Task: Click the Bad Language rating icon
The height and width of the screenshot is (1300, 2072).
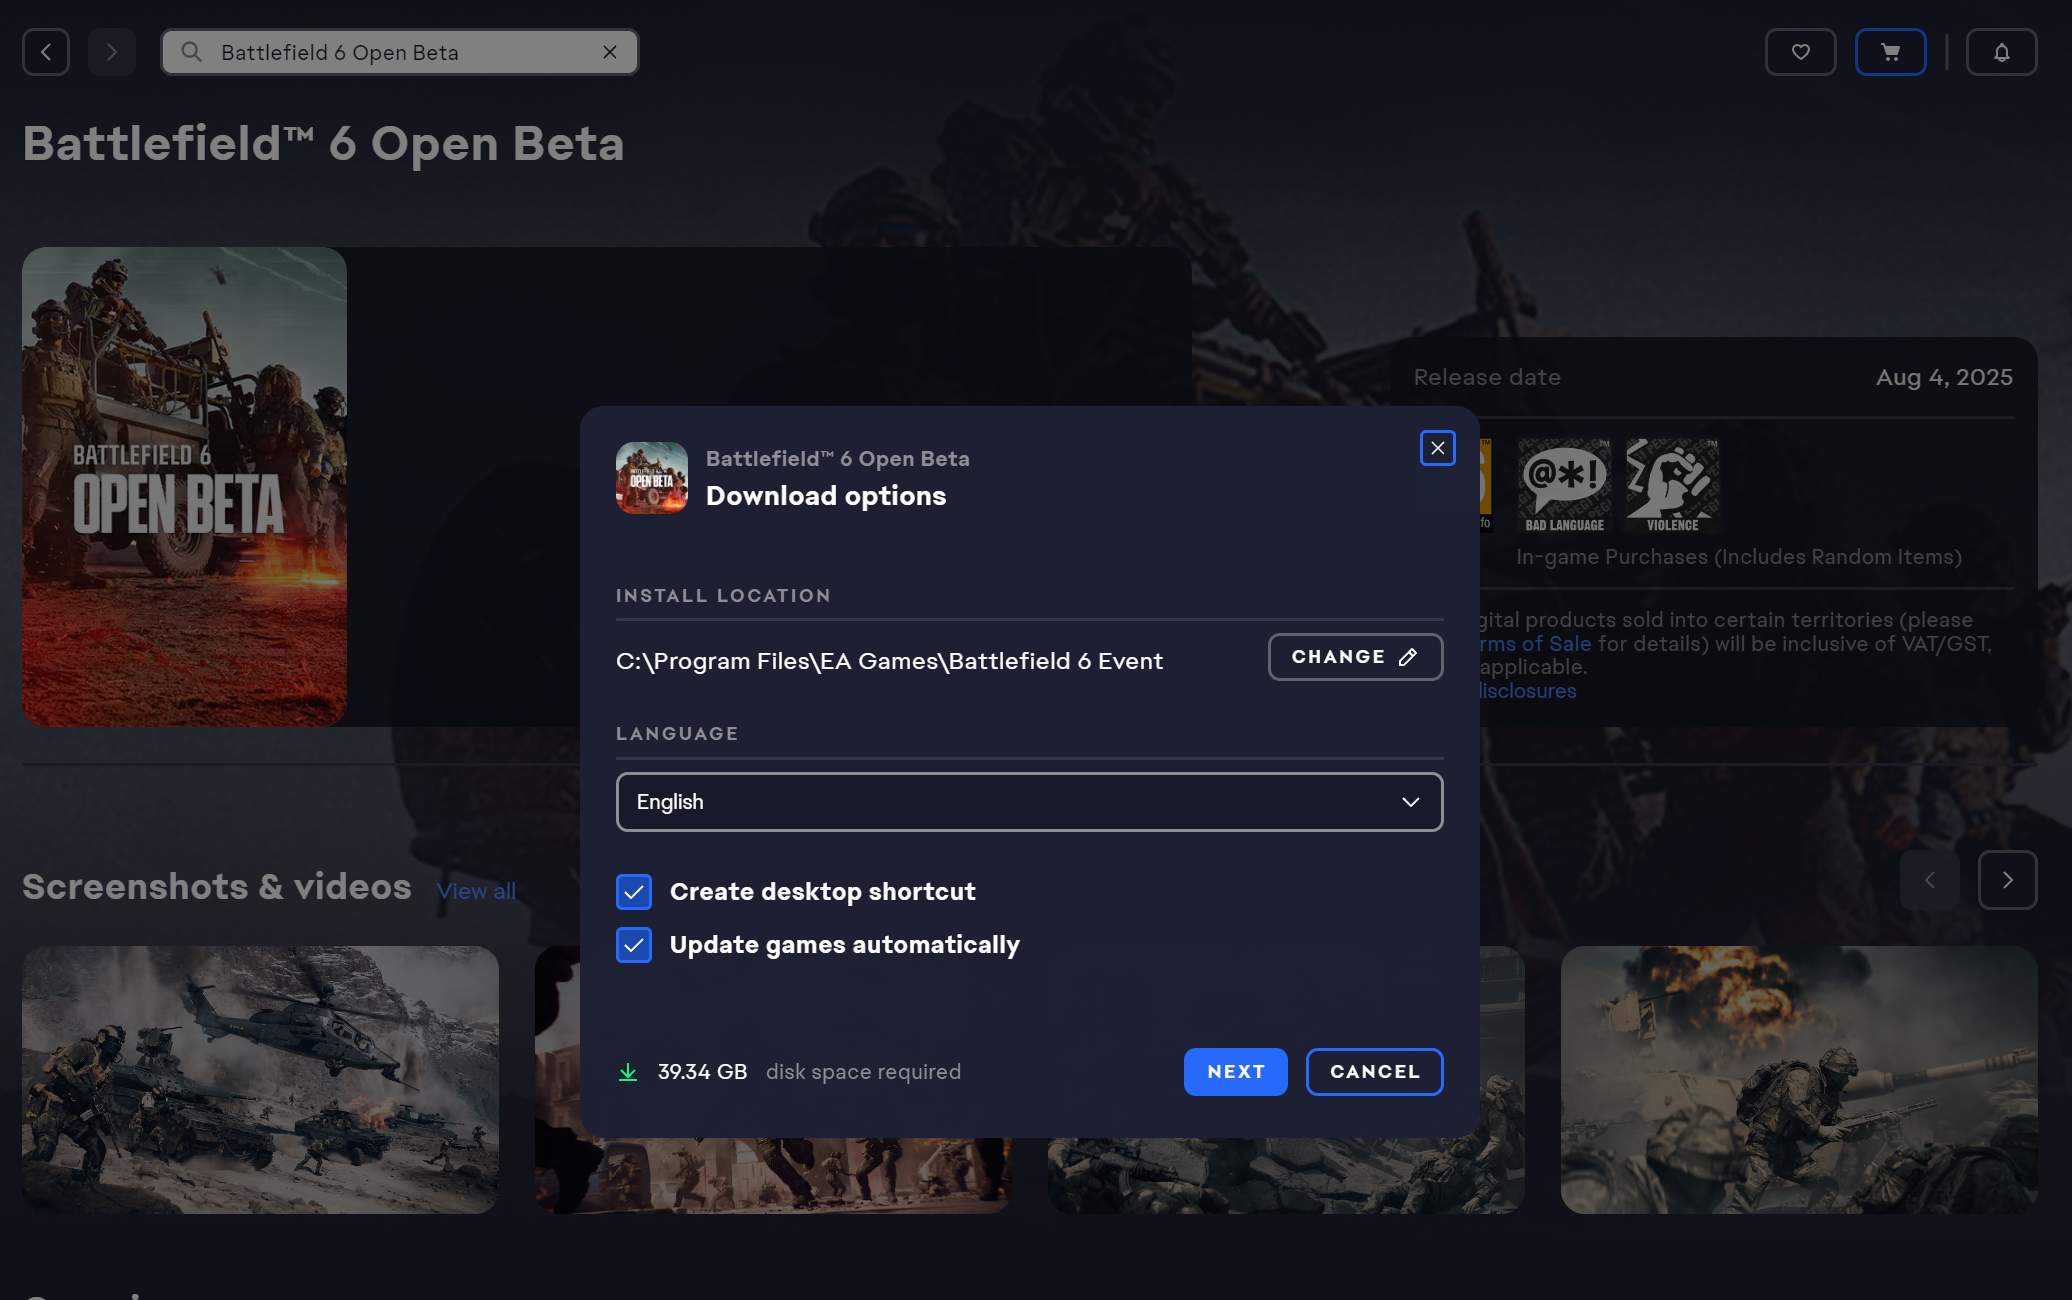Action: coord(1564,485)
